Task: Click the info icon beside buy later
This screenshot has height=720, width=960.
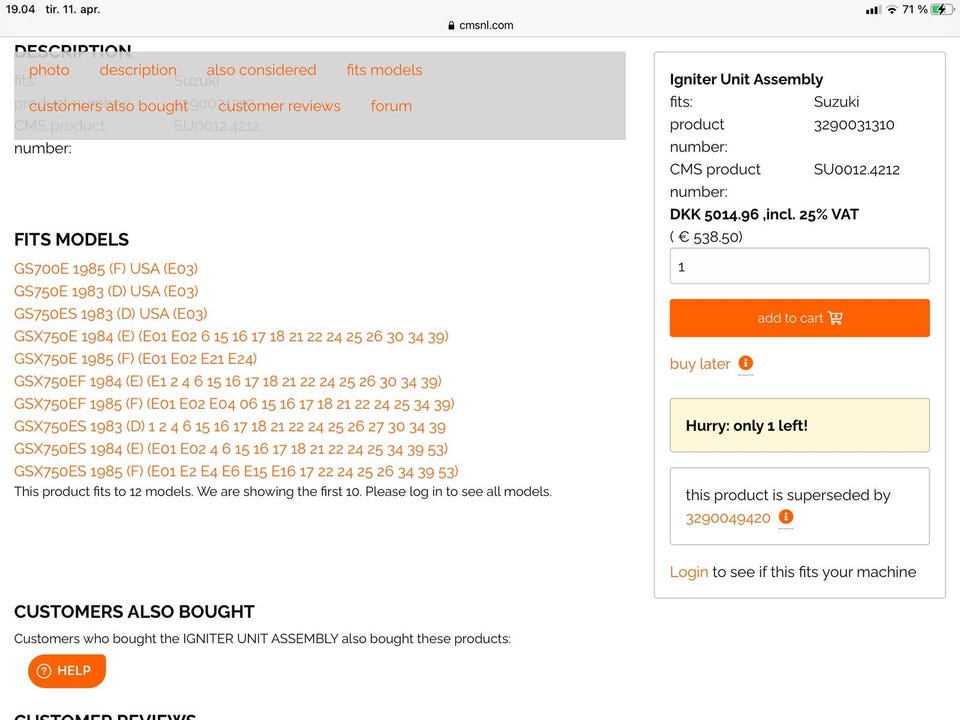Action: point(746,364)
